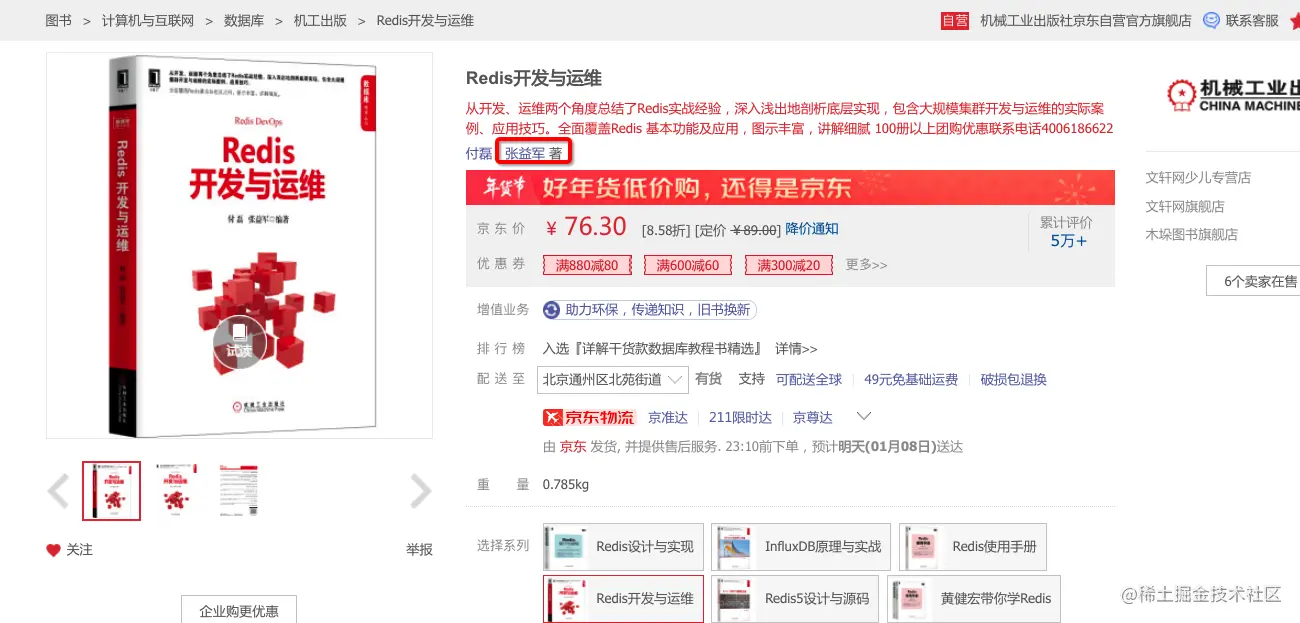The image size is (1300, 623).
Task: Click the 机械工业出版社 publisher logo
Action: click(x=1232, y=95)
